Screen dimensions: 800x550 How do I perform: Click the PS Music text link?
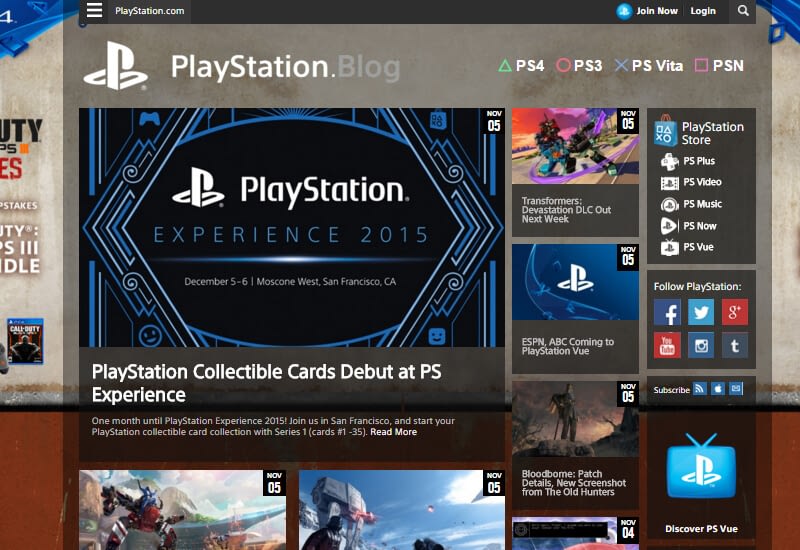703,204
